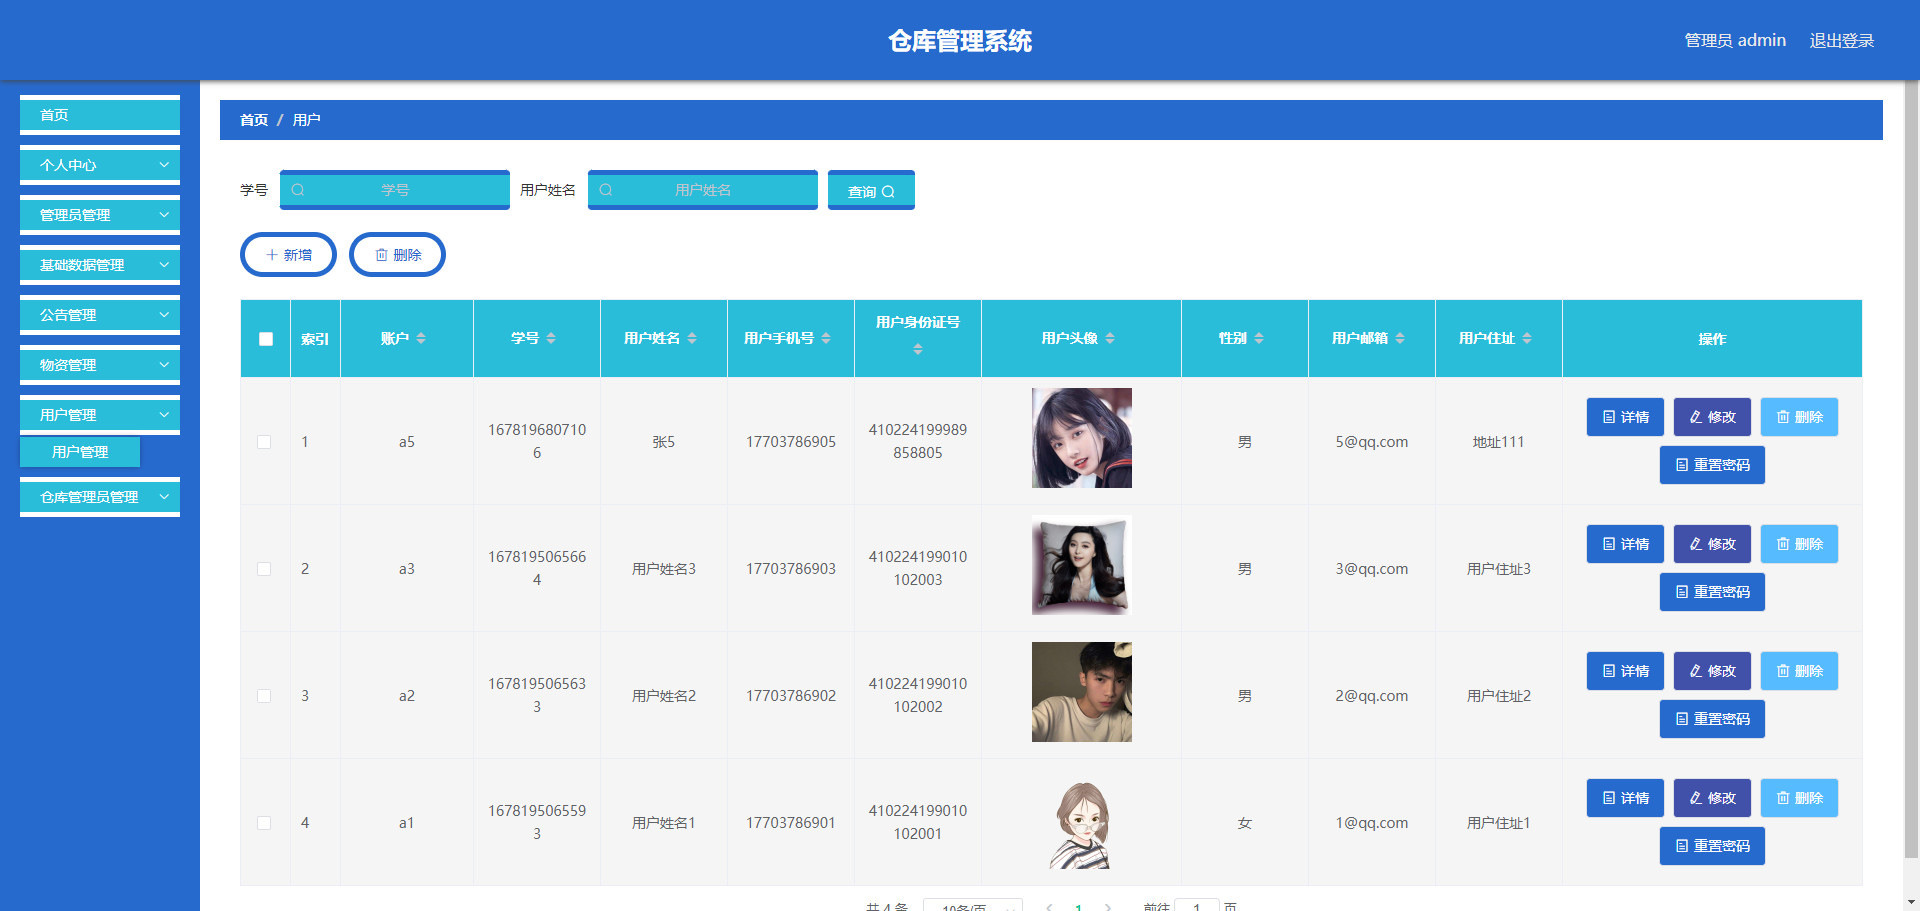Click avatar thumbnail of 用户姓名2
1920x911 pixels.
[1082, 692]
